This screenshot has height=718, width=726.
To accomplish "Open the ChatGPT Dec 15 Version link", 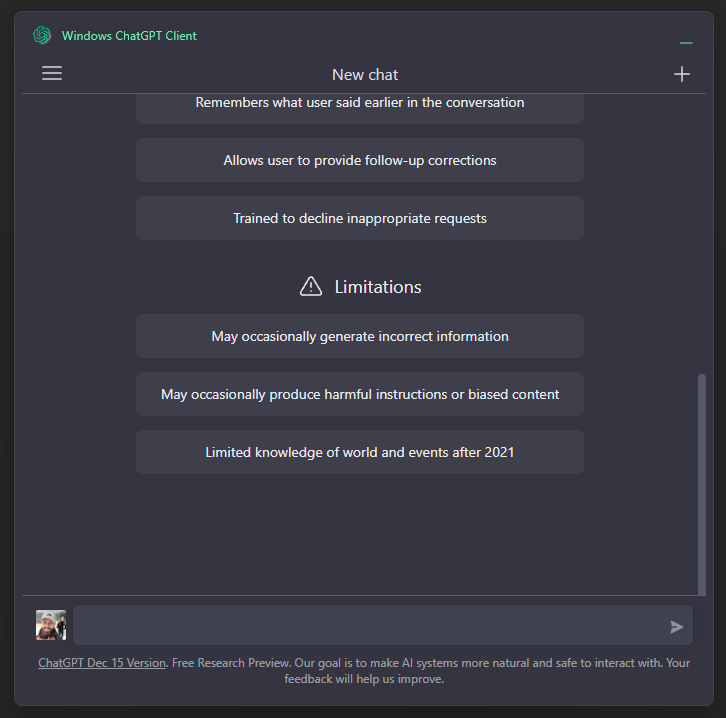I will point(102,663).
